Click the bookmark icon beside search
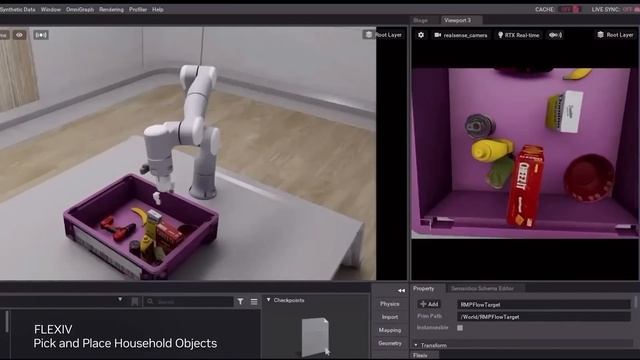The image size is (640, 360). click(x=135, y=302)
